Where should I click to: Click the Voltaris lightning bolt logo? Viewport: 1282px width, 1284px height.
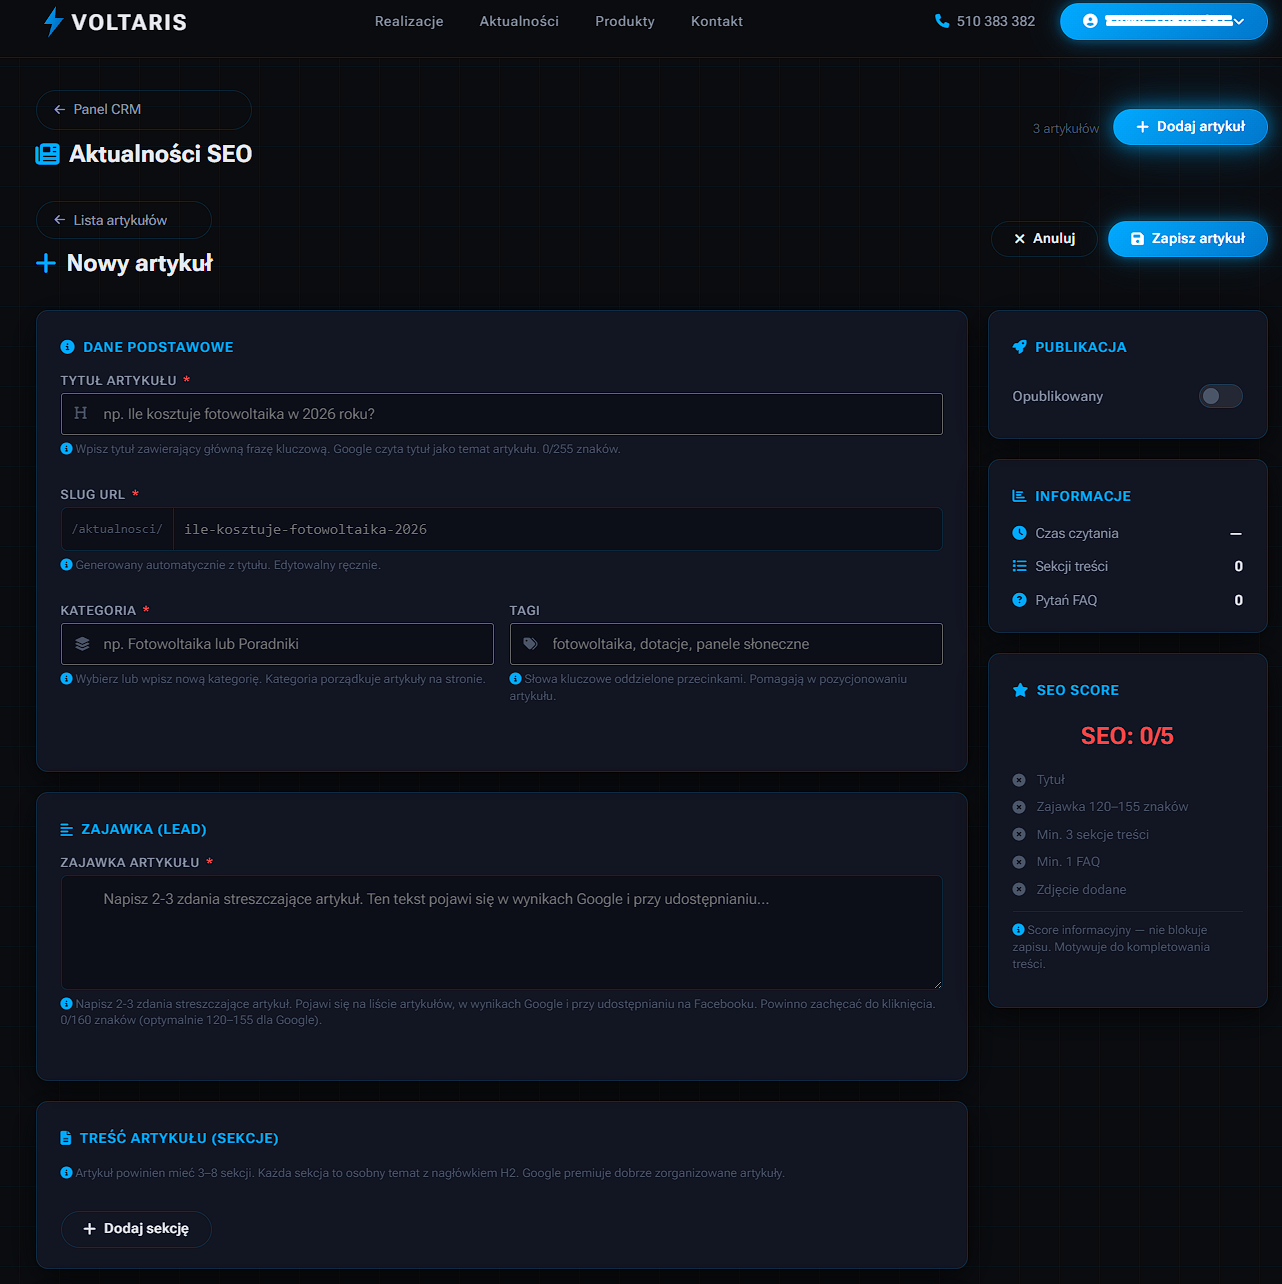(x=53, y=22)
